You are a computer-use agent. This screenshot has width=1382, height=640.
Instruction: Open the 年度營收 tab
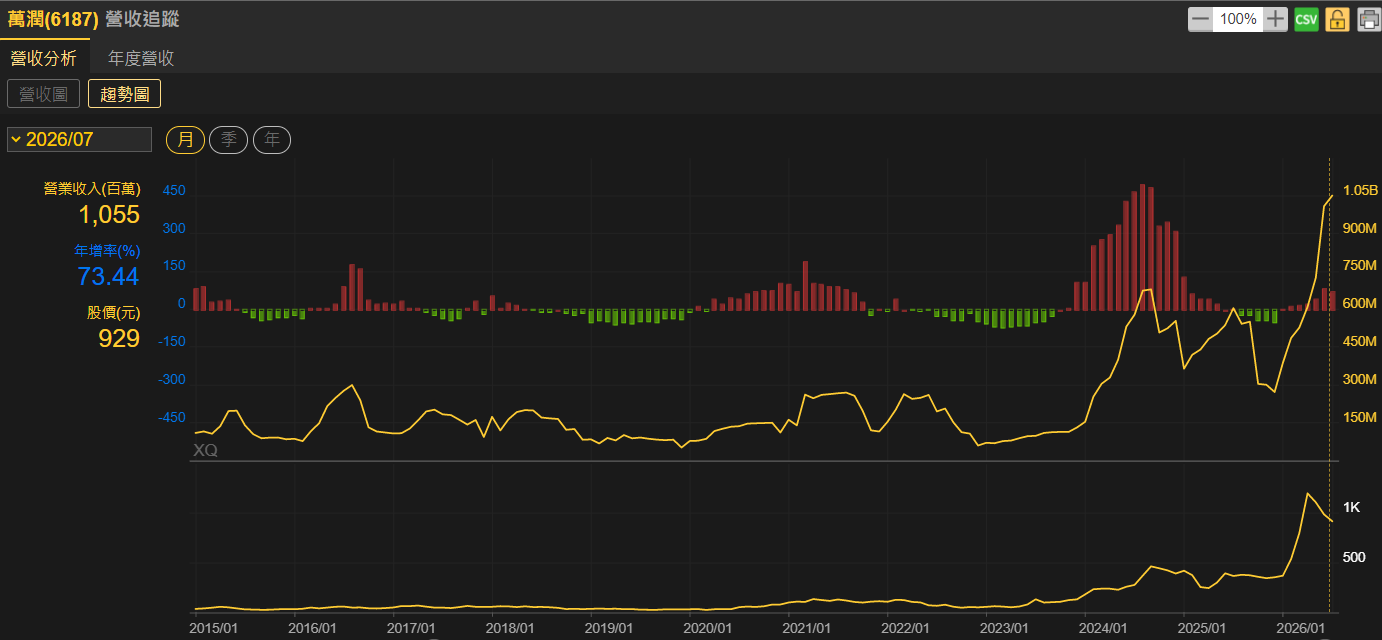click(141, 58)
